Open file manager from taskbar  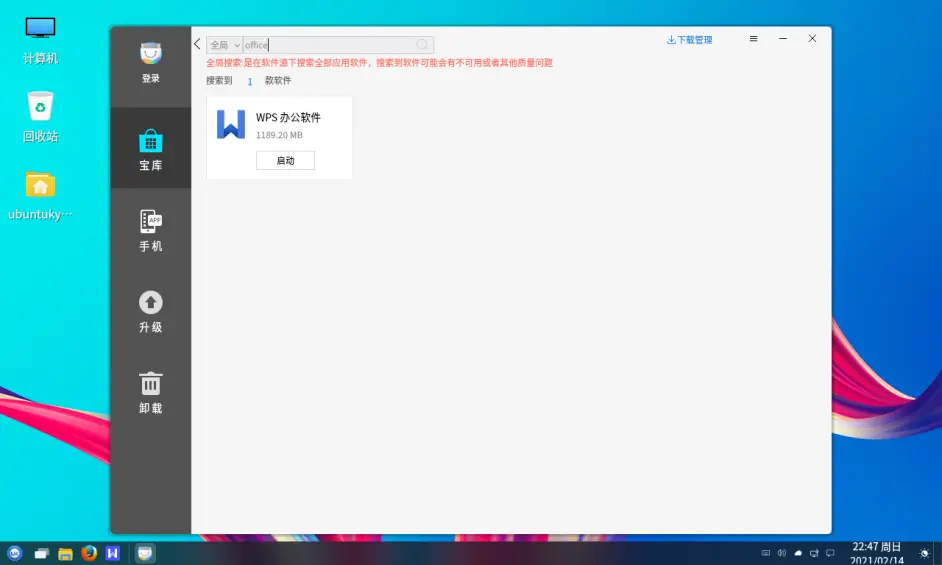(x=65, y=554)
